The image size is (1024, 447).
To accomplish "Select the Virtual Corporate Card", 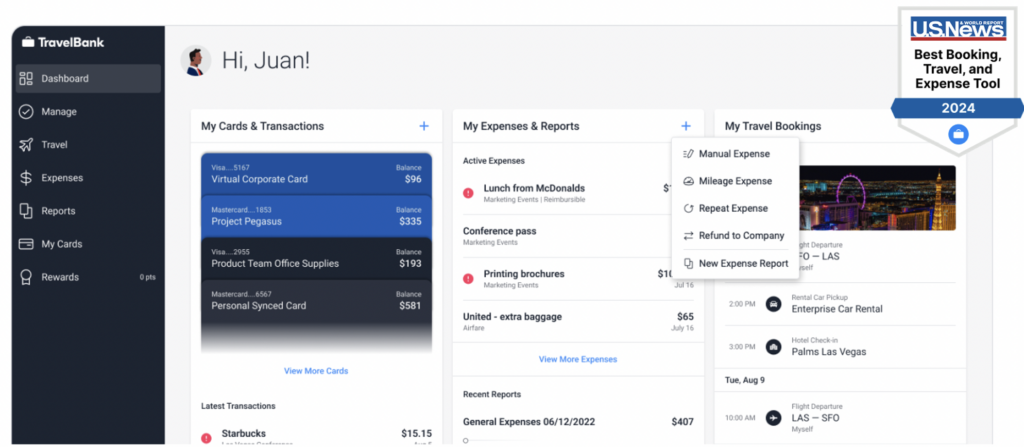I will coord(316,173).
